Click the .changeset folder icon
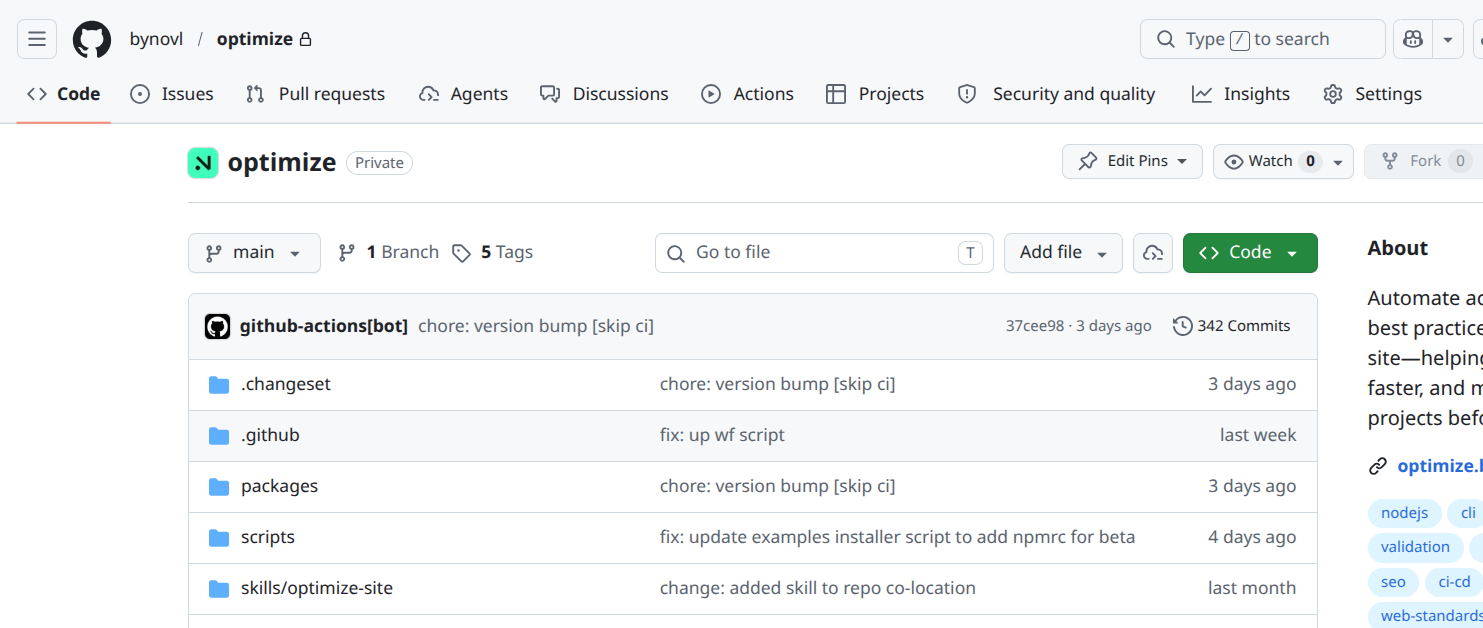This screenshot has height=628, width=1483. click(x=219, y=385)
